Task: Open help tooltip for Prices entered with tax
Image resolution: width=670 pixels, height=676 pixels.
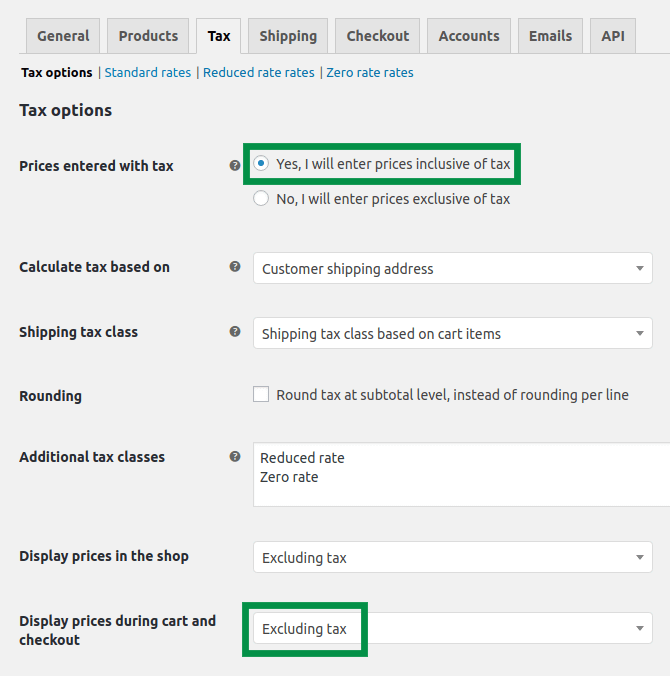Action: tap(235, 165)
